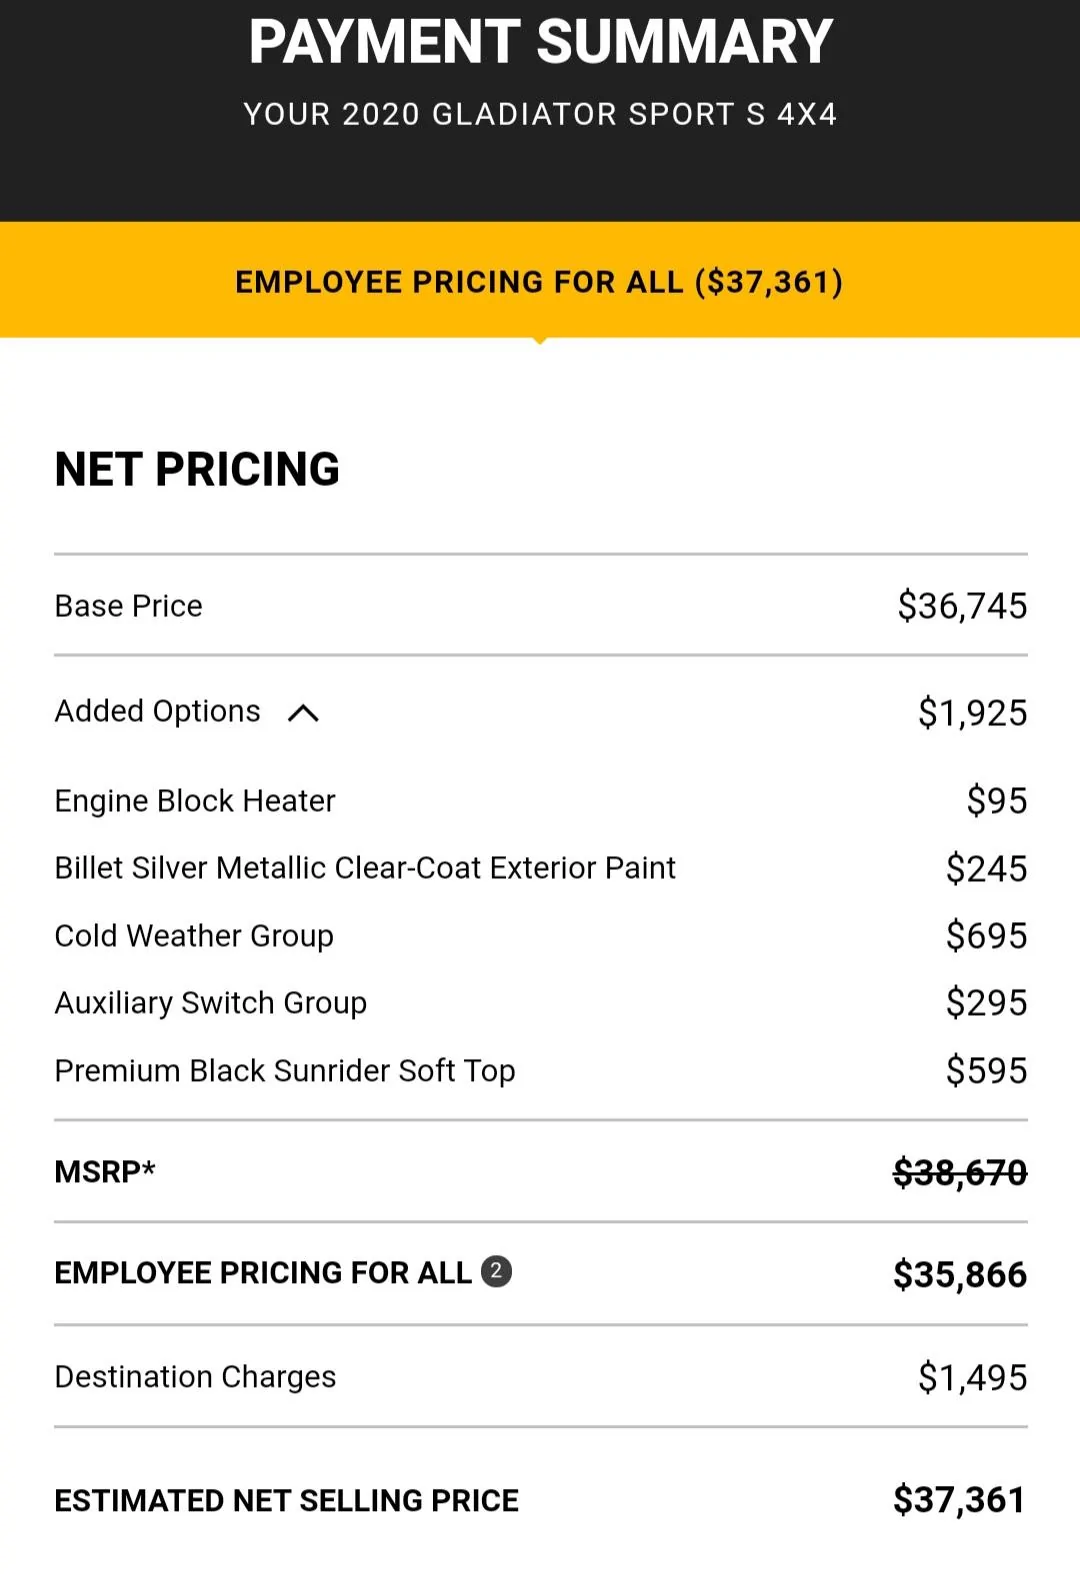Click the $37,361 net selling price amount
Viewport: 1080px width, 1574px height.
coord(960,1500)
